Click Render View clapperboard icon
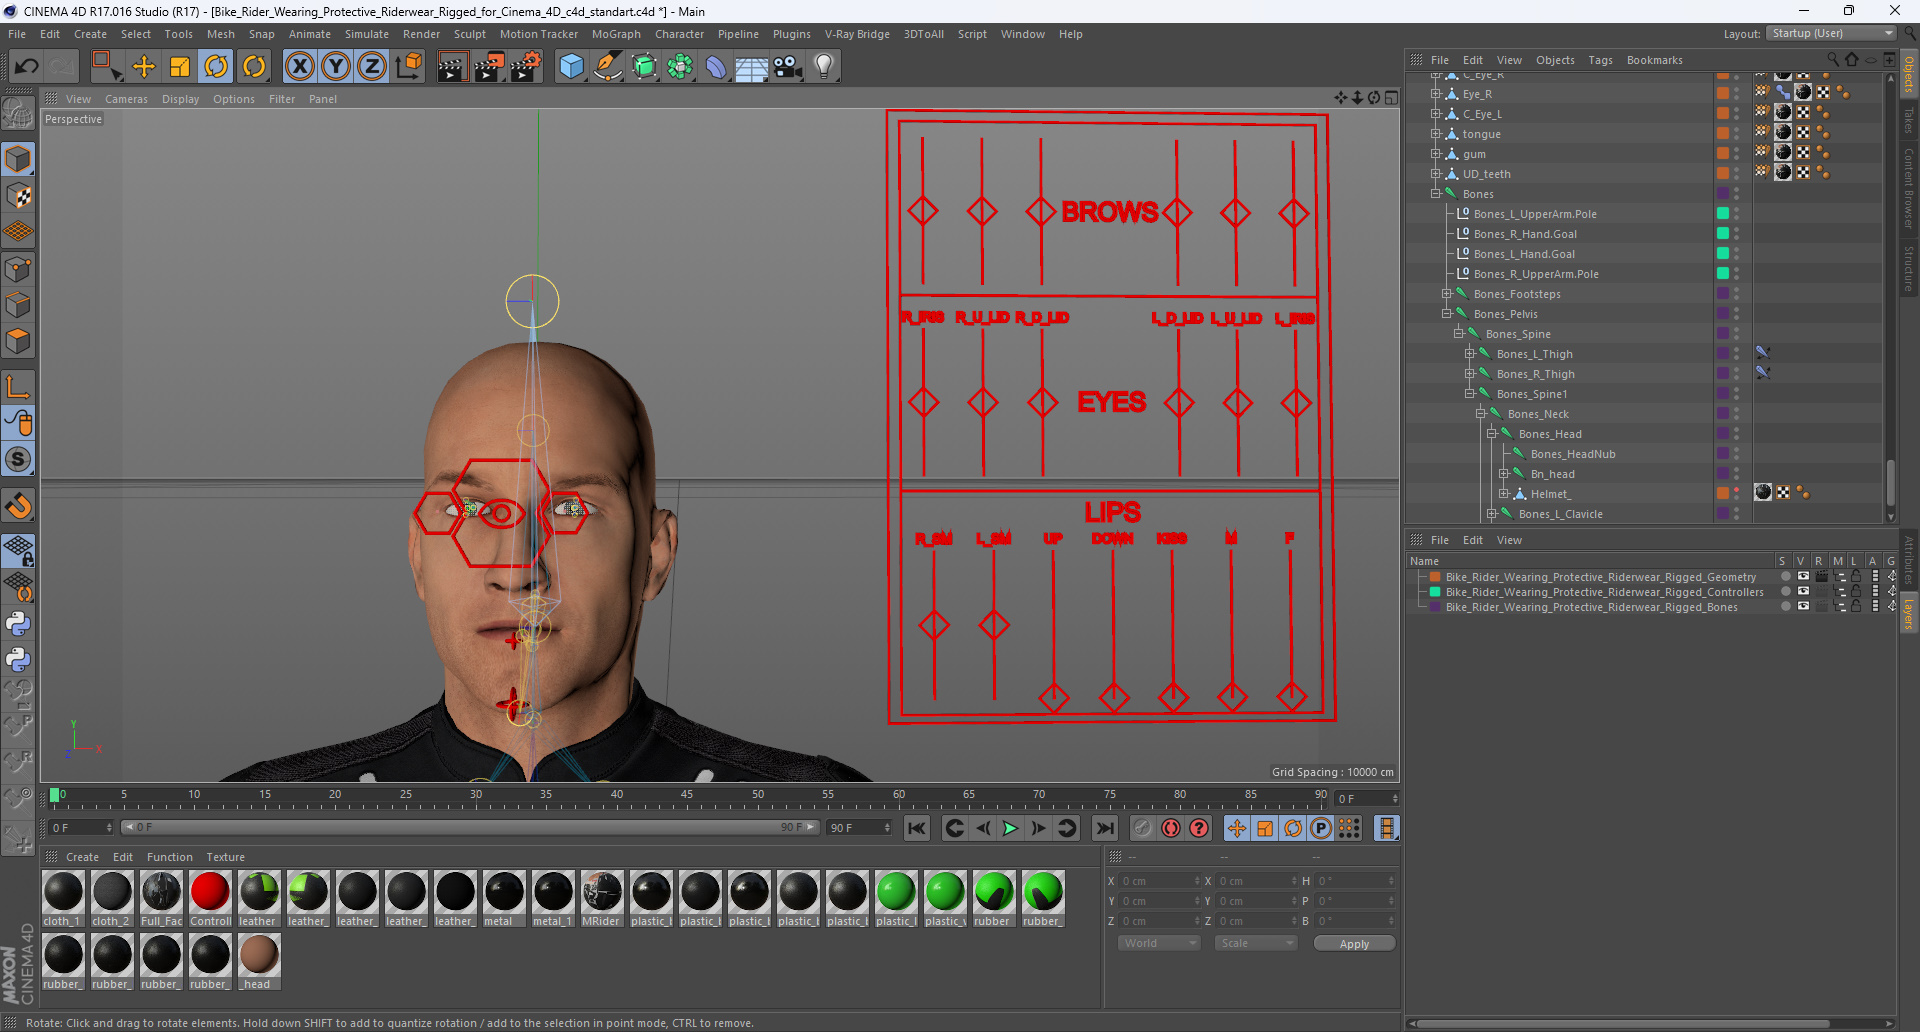The height and width of the screenshot is (1032, 1920). tap(452, 67)
